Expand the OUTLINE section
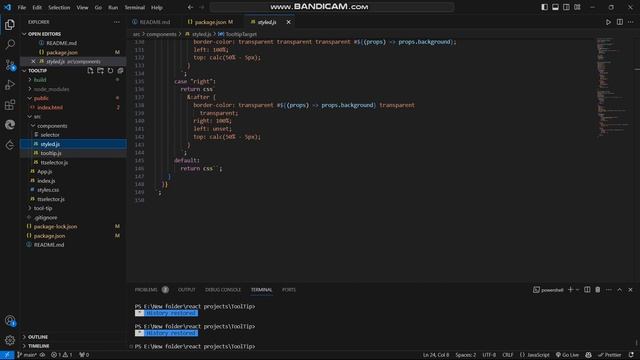The width and height of the screenshot is (640, 360). click(x=24, y=337)
